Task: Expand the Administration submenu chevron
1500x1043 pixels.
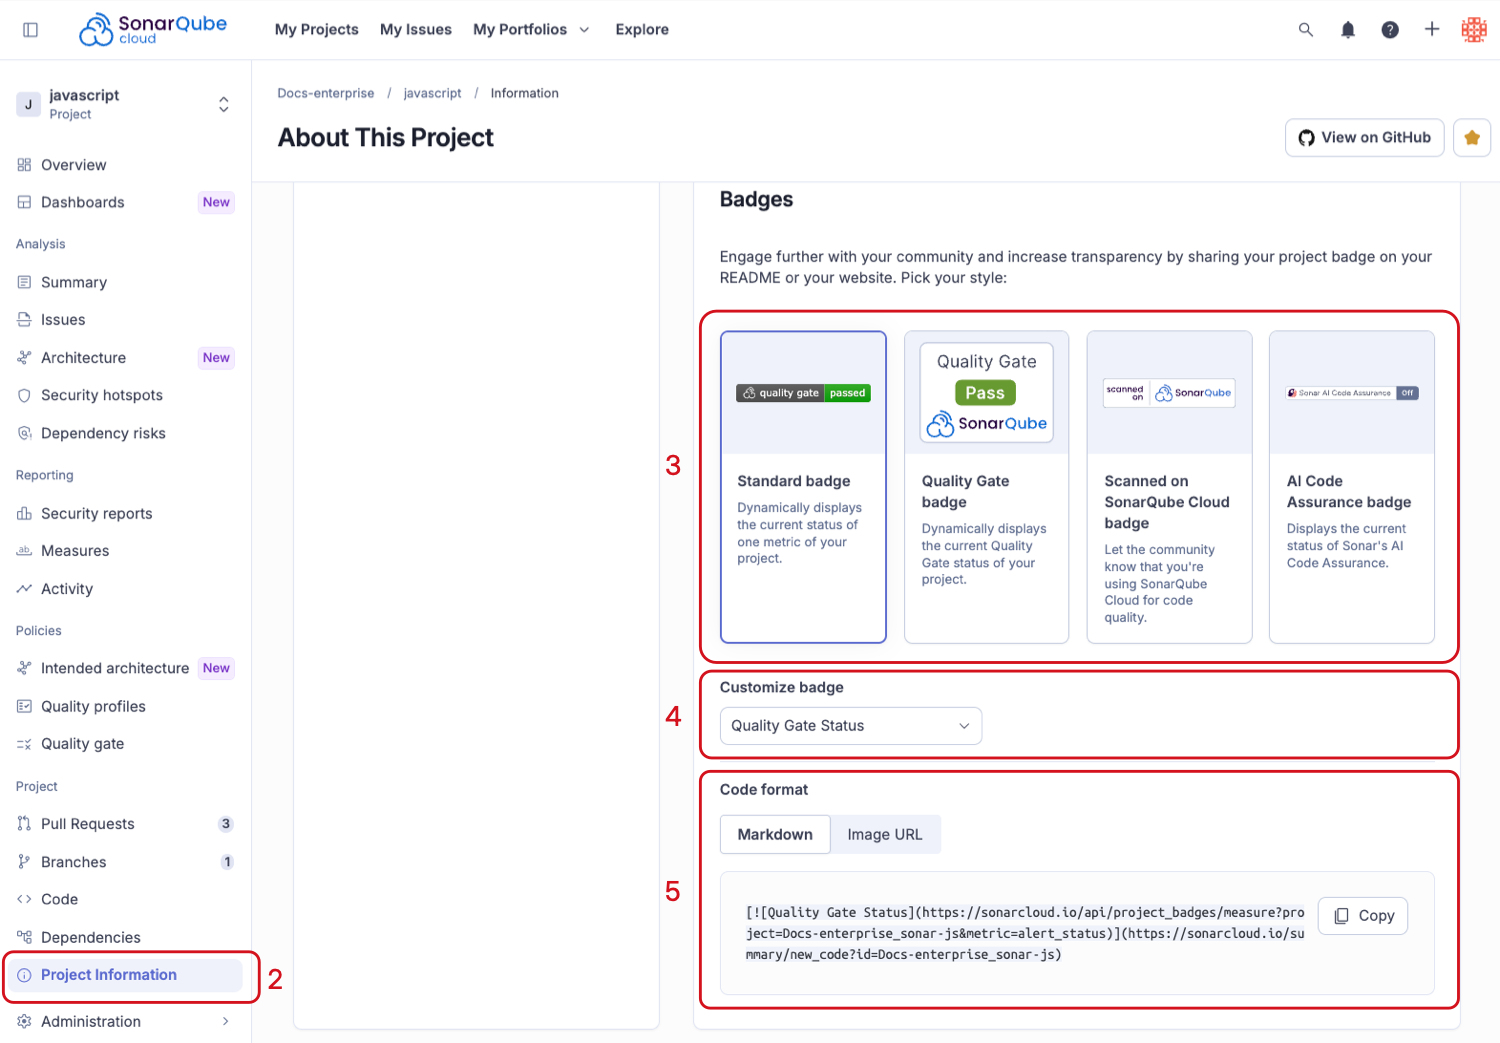Action: coord(226,1021)
